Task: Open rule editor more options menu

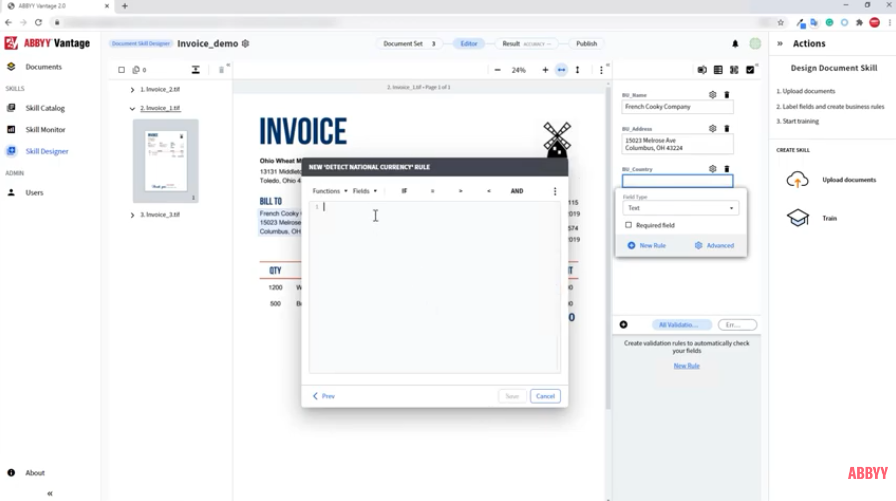Action: (555, 191)
